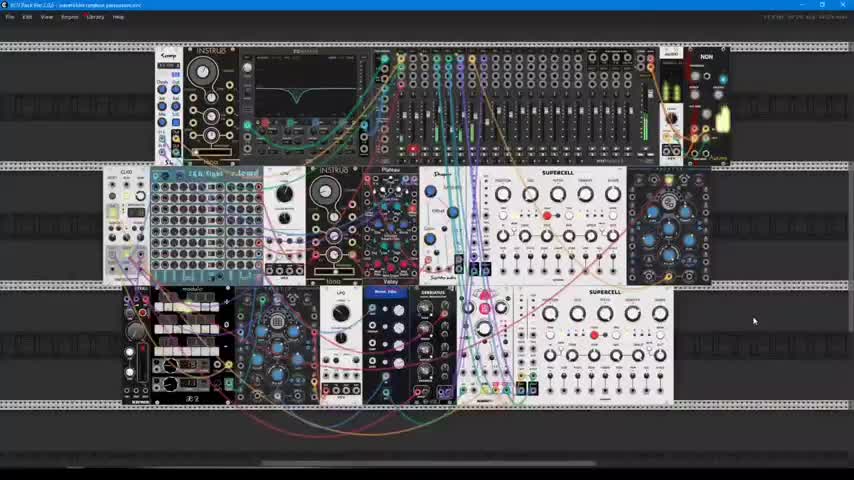The image size is (854, 480).
Task: Open the Edit menu
Action: 27,17
